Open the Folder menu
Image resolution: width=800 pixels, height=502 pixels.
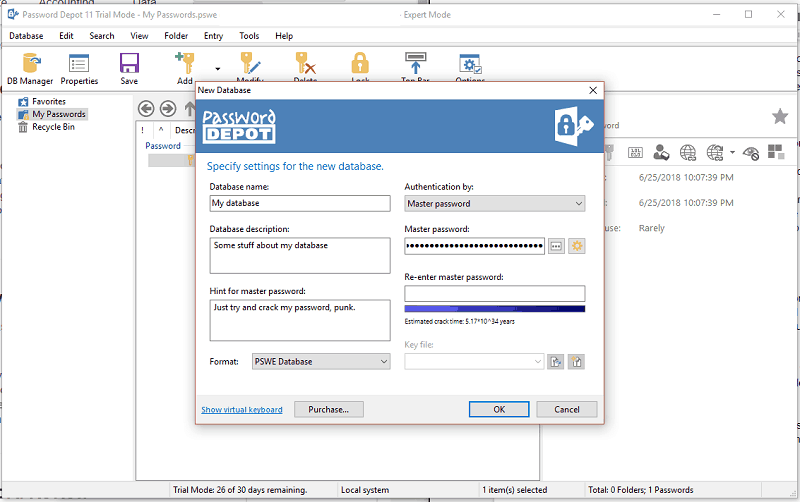tap(176, 36)
